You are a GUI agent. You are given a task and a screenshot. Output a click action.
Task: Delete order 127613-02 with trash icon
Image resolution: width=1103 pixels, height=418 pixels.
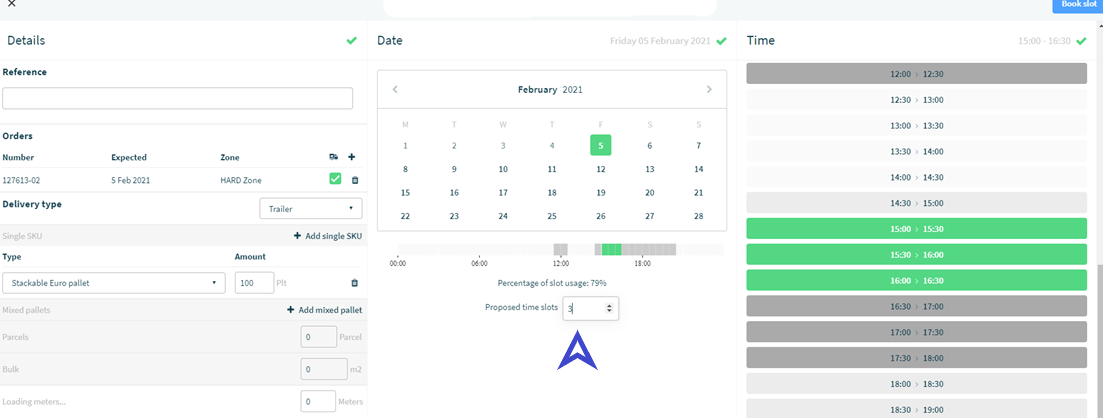[x=355, y=180]
